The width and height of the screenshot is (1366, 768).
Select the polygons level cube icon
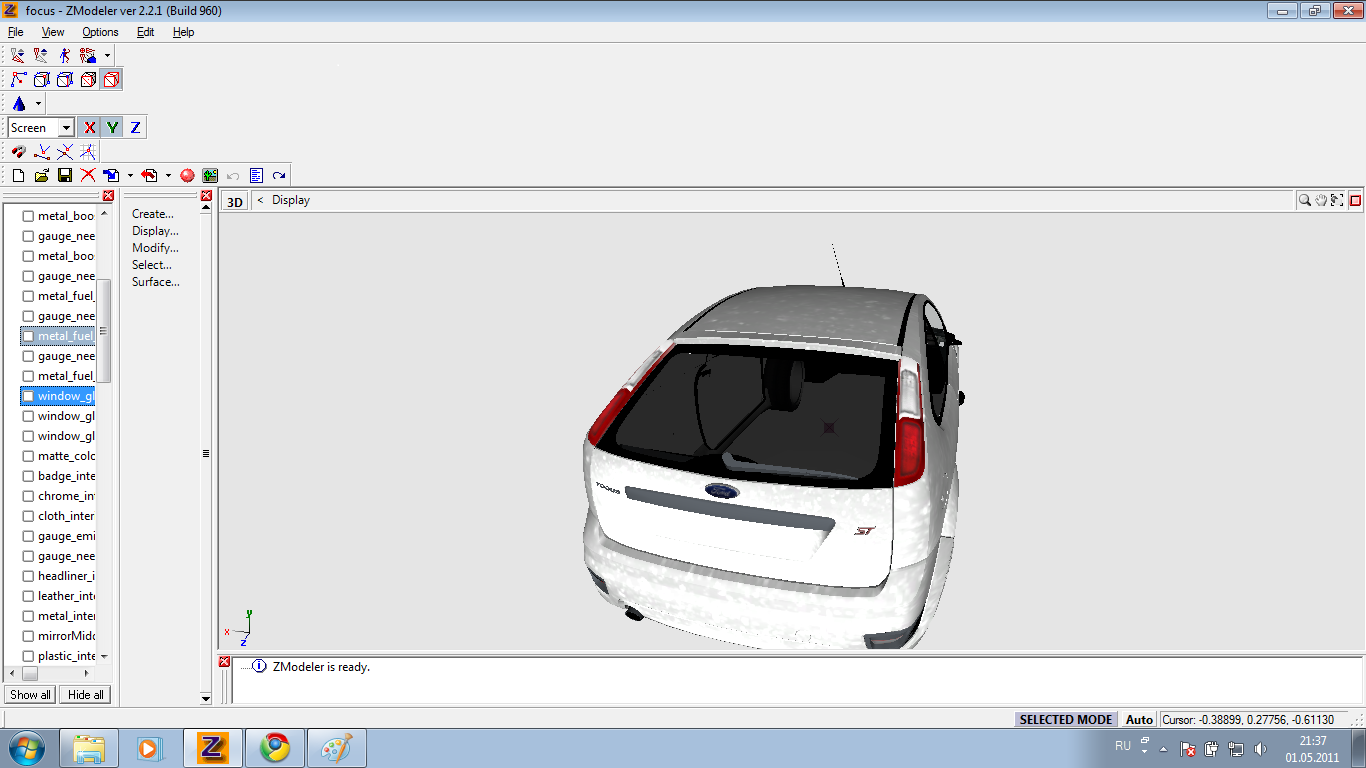pos(64,79)
